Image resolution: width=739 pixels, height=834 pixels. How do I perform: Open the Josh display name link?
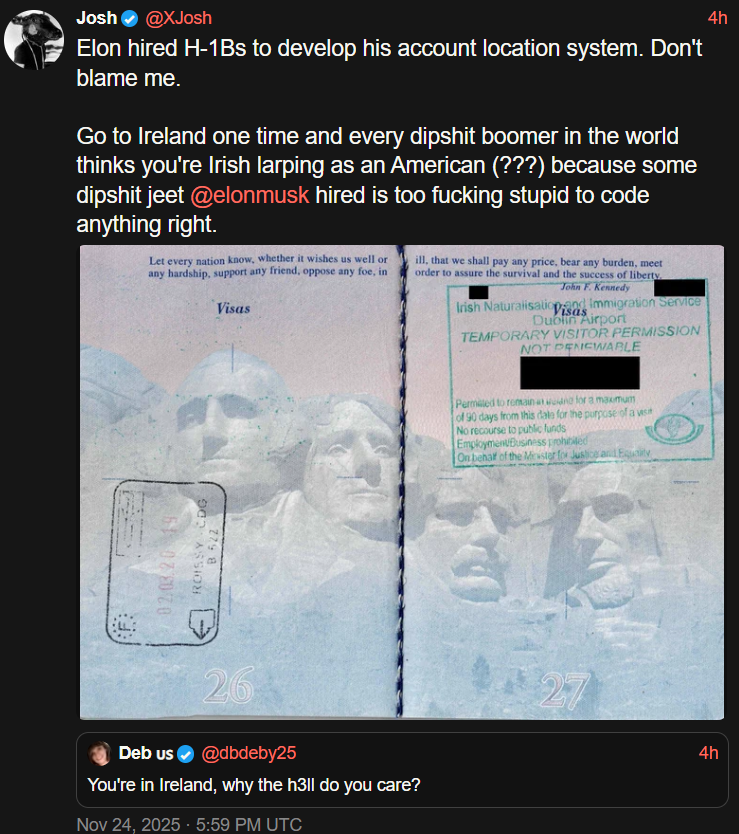tap(97, 18)
